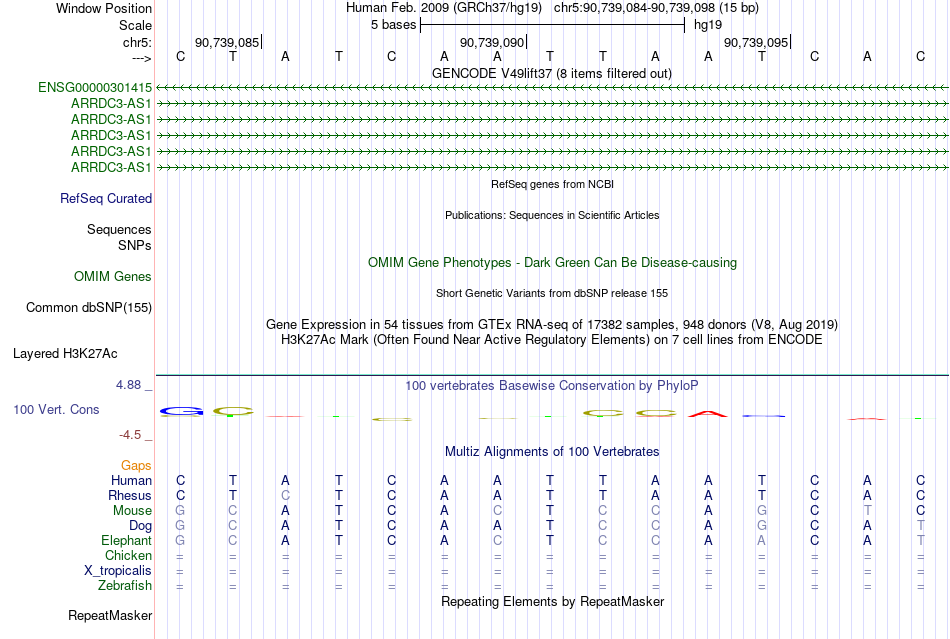Select the OMIM Genes track label
Viewport: 950px width, 639px height.
pos(113,276)
